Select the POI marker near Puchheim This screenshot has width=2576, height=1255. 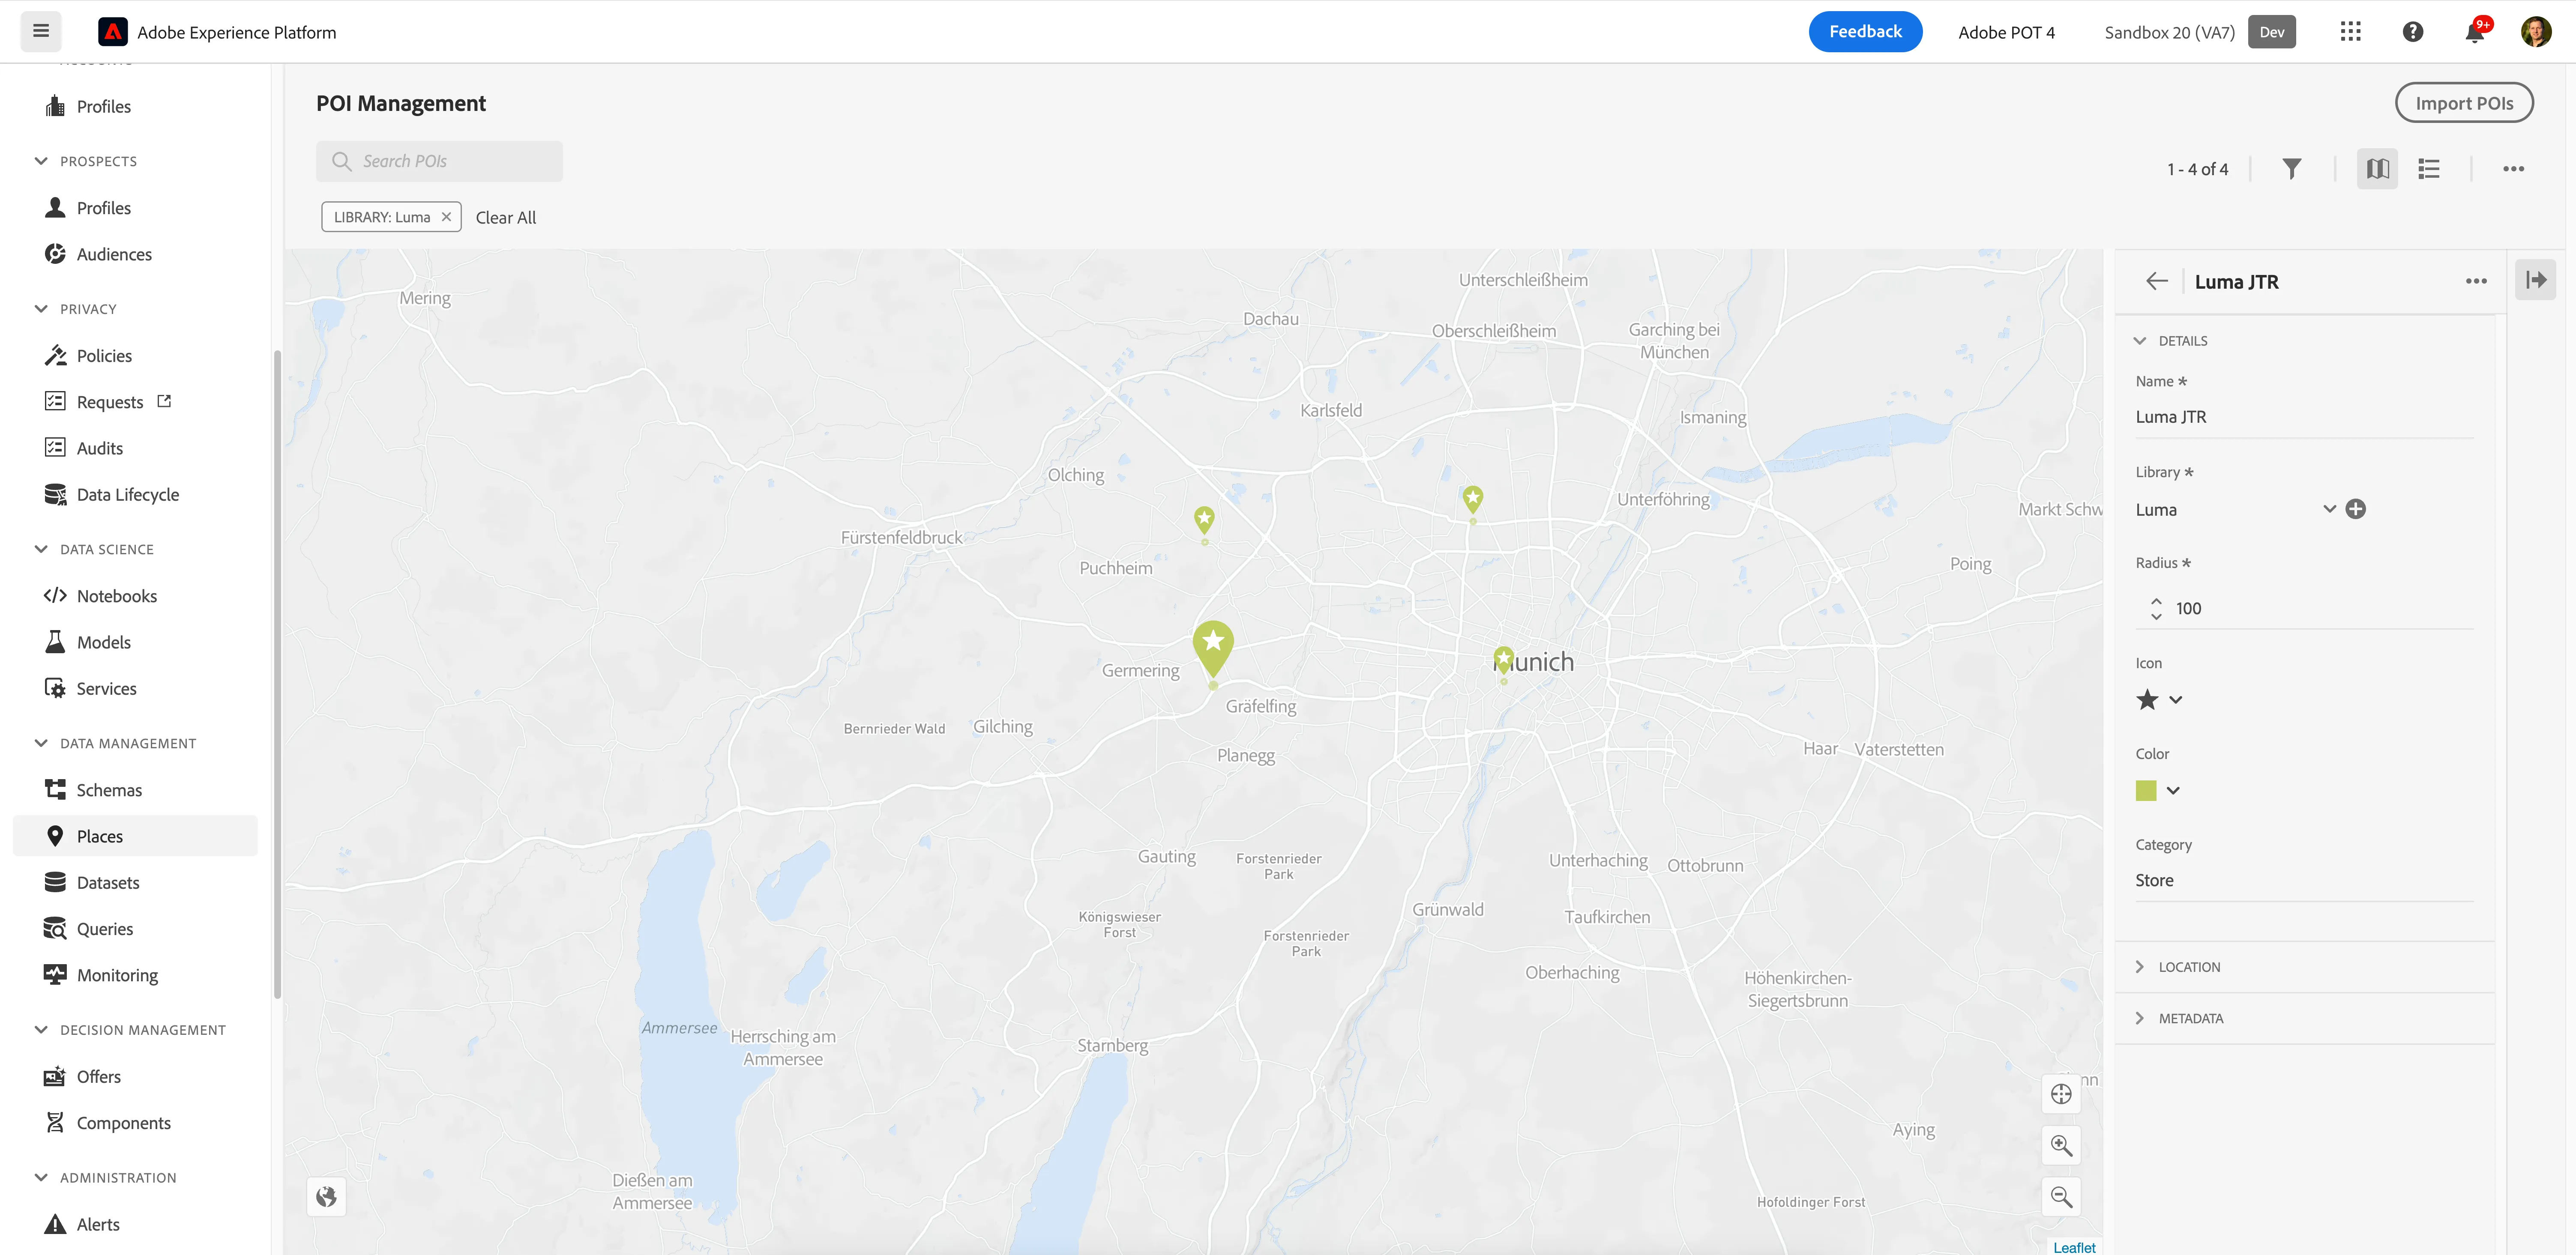pos(1204,521)
